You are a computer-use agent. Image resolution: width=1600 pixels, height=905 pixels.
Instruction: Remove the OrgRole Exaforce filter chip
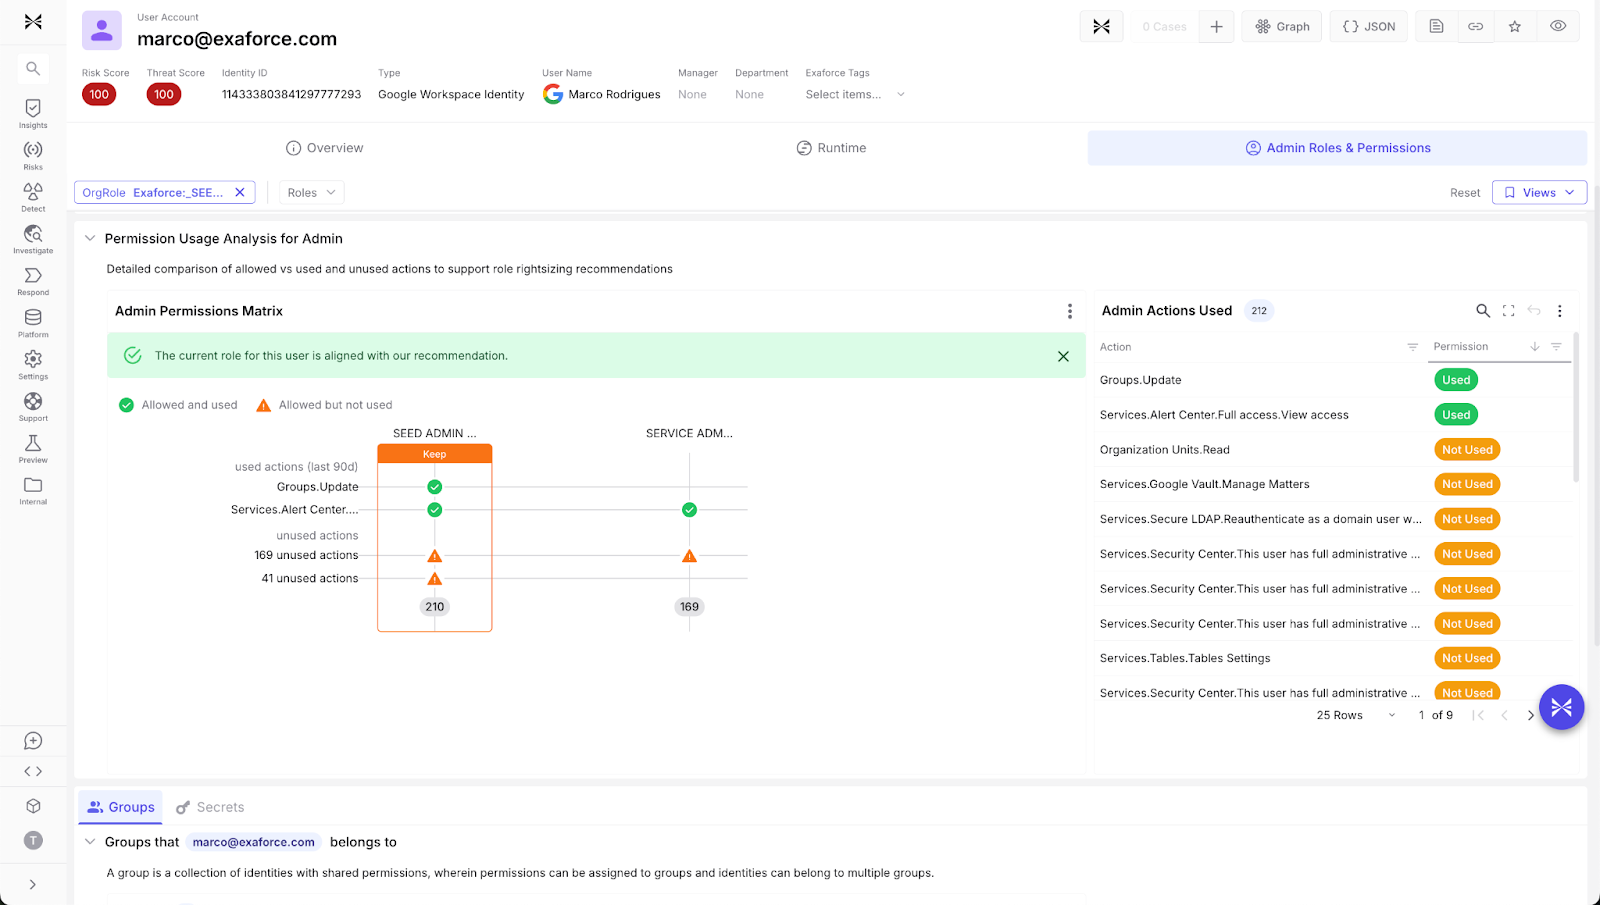click(x=239, y=192)
